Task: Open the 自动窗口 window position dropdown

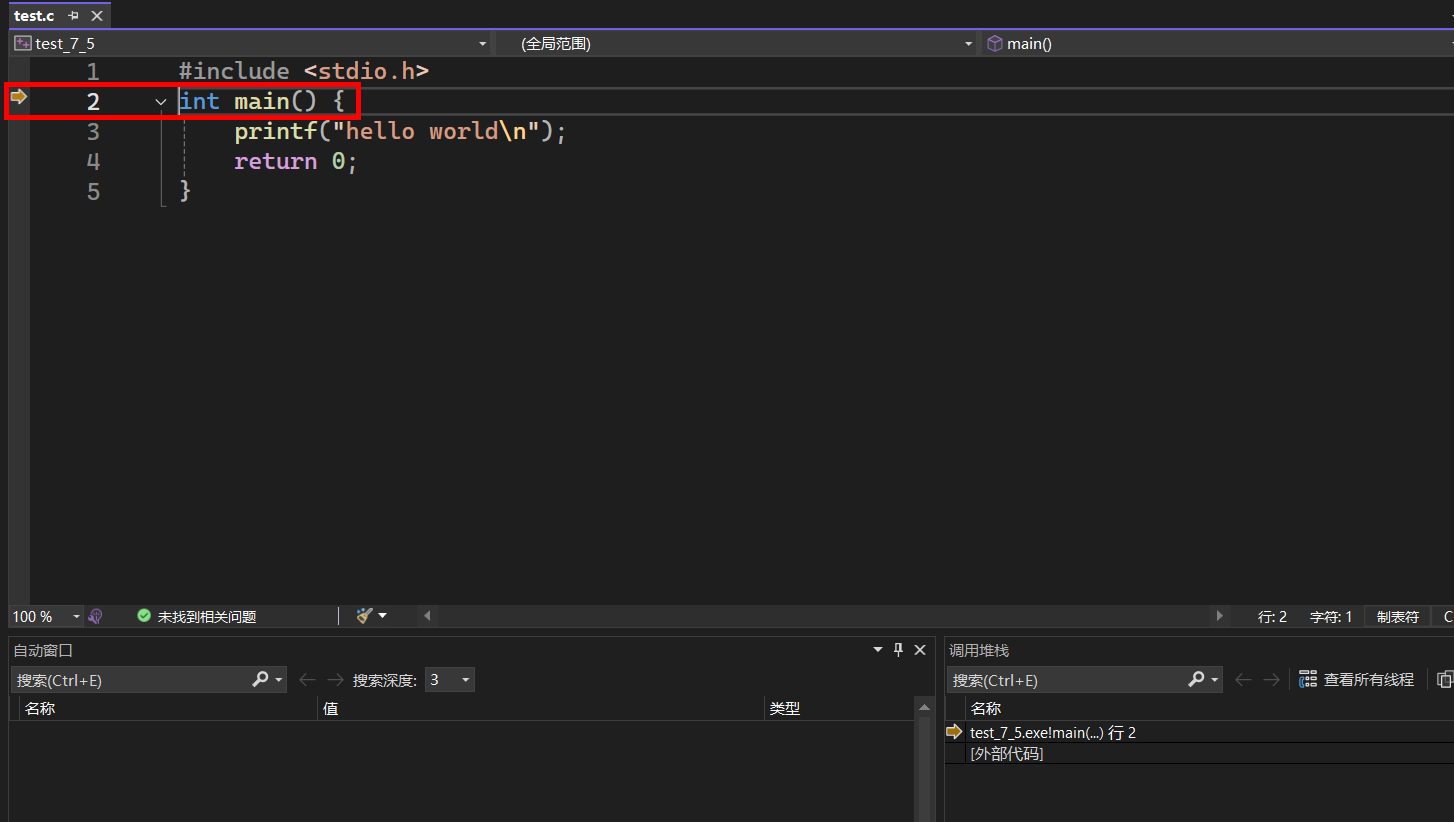Action: [x=878, y=650]
